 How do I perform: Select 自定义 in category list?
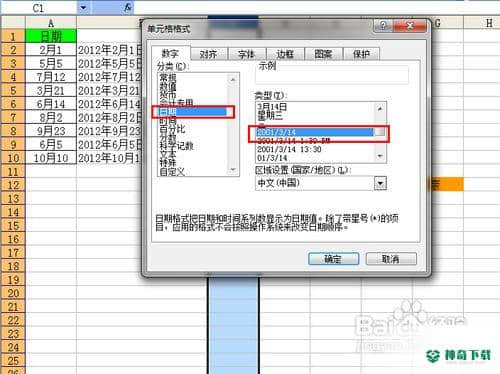172,172
